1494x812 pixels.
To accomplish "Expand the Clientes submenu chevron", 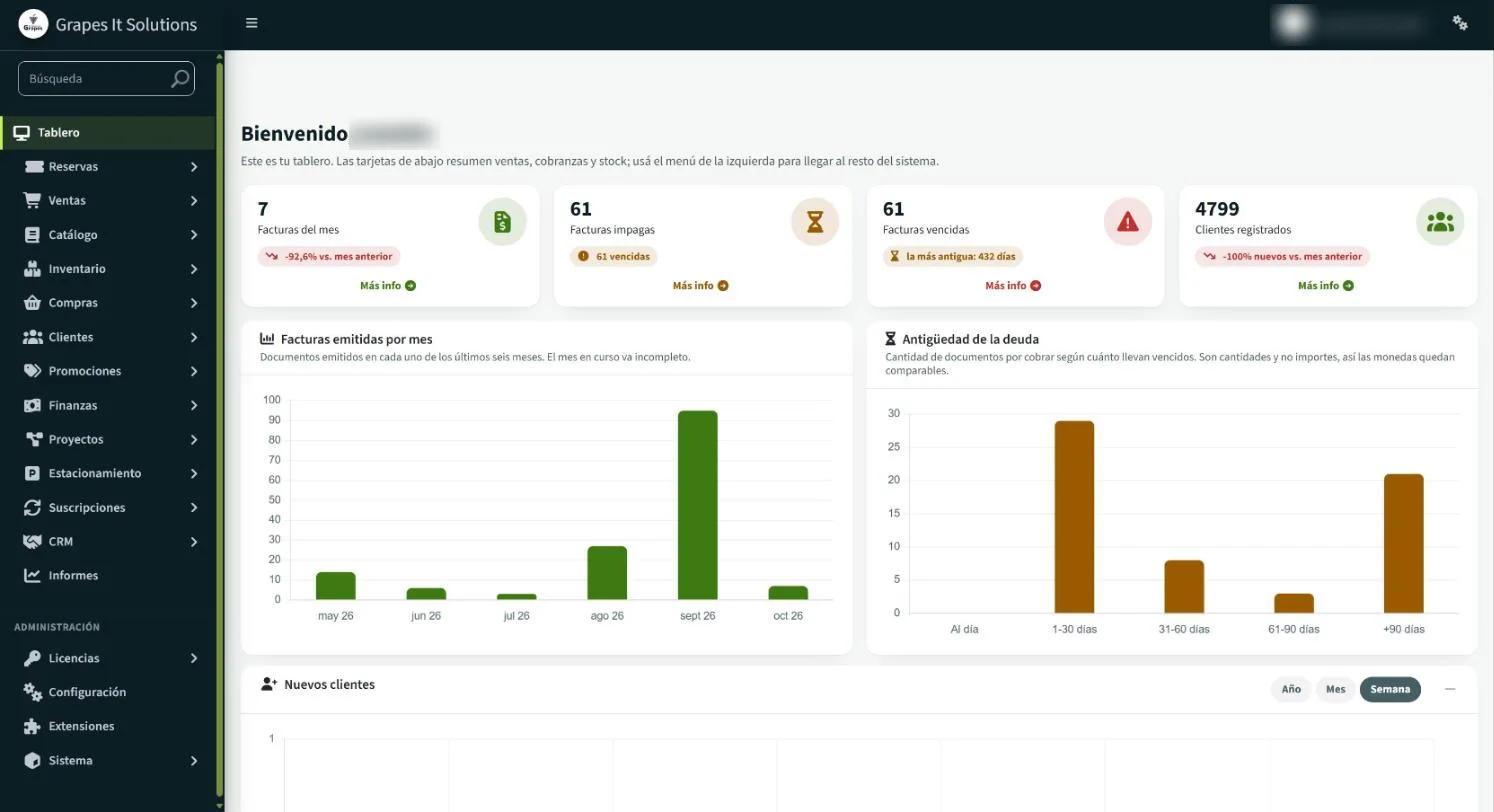I will tap(194, 337).
